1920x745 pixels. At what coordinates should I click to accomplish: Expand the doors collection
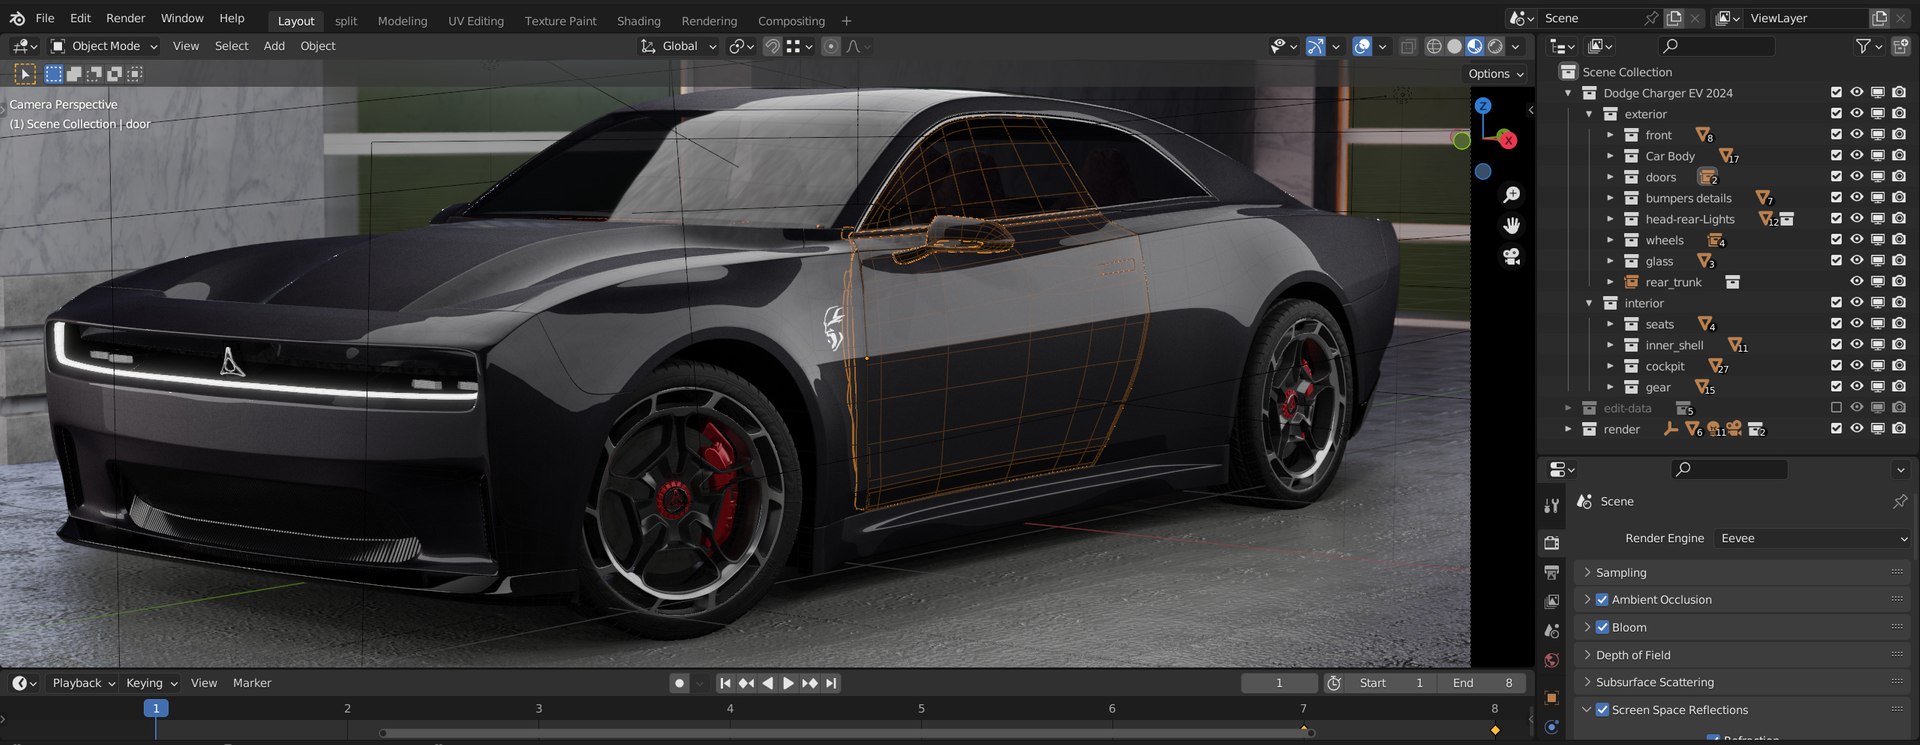click(1610, 177)
